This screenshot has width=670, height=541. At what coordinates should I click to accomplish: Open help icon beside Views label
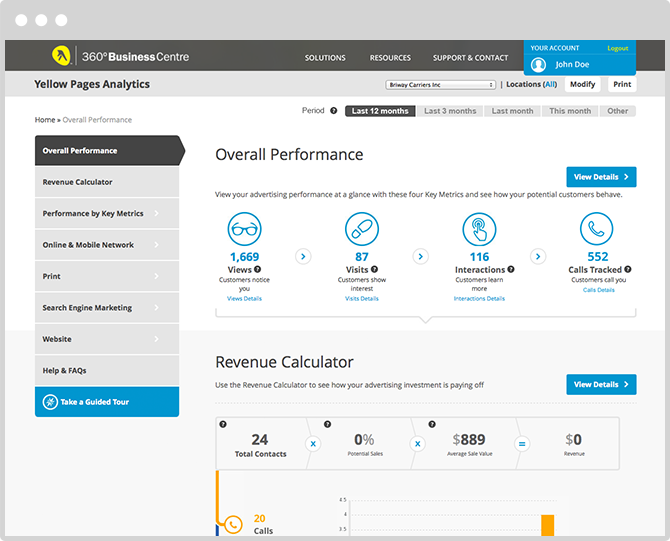[x=257, y=269]
